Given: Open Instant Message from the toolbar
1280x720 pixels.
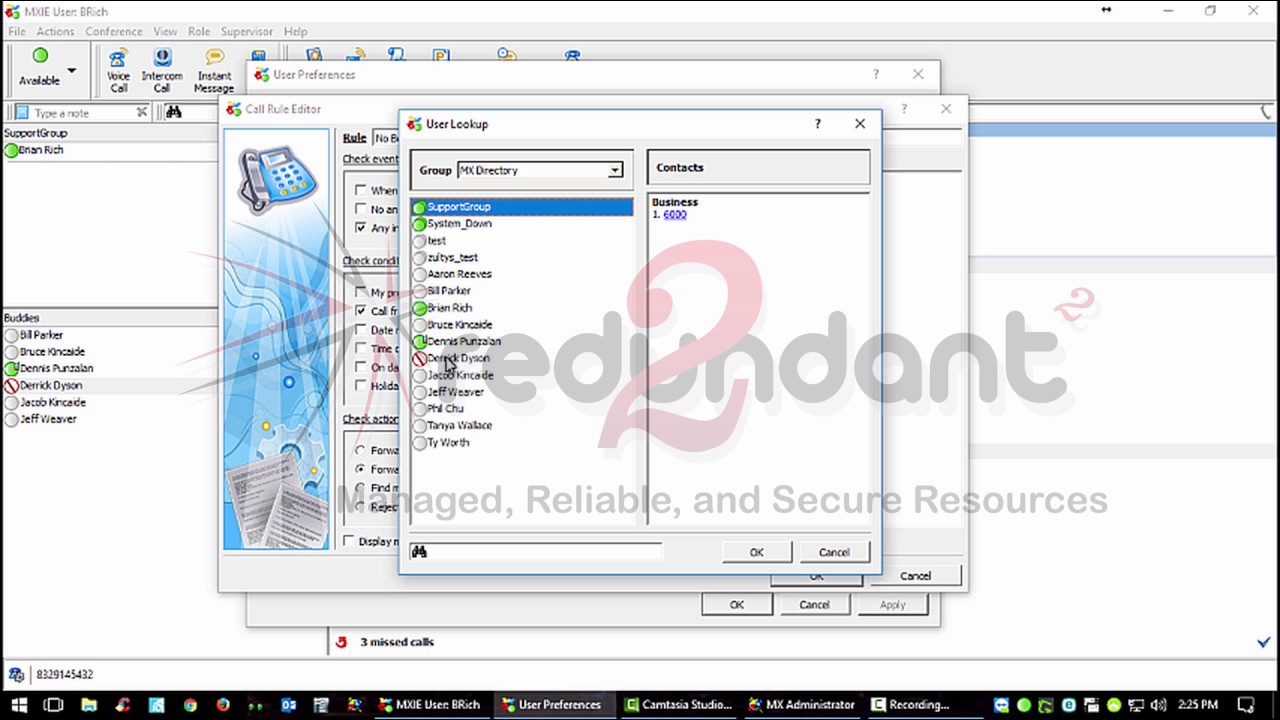Looking at the screenshot, I should point(214,70).
